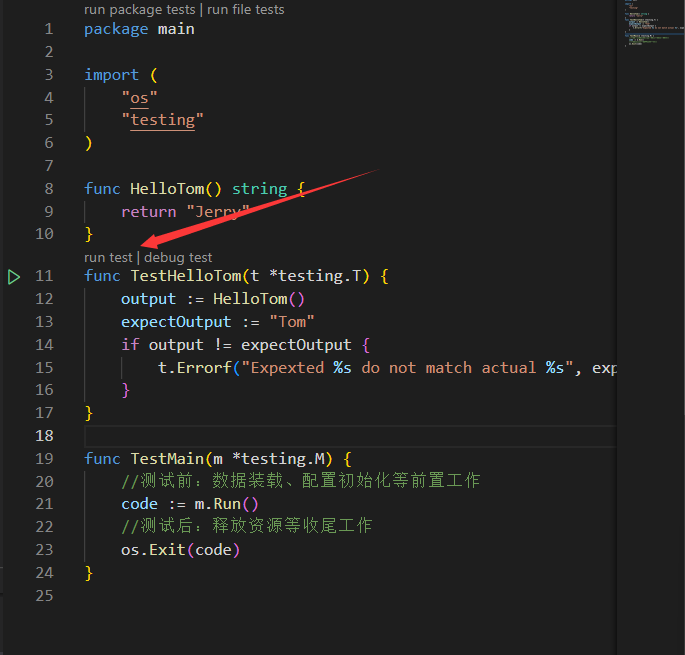Viewport: 685px width, 655px height.
Task: Click the Chinese comment on line 22
Action: point(246,526)
